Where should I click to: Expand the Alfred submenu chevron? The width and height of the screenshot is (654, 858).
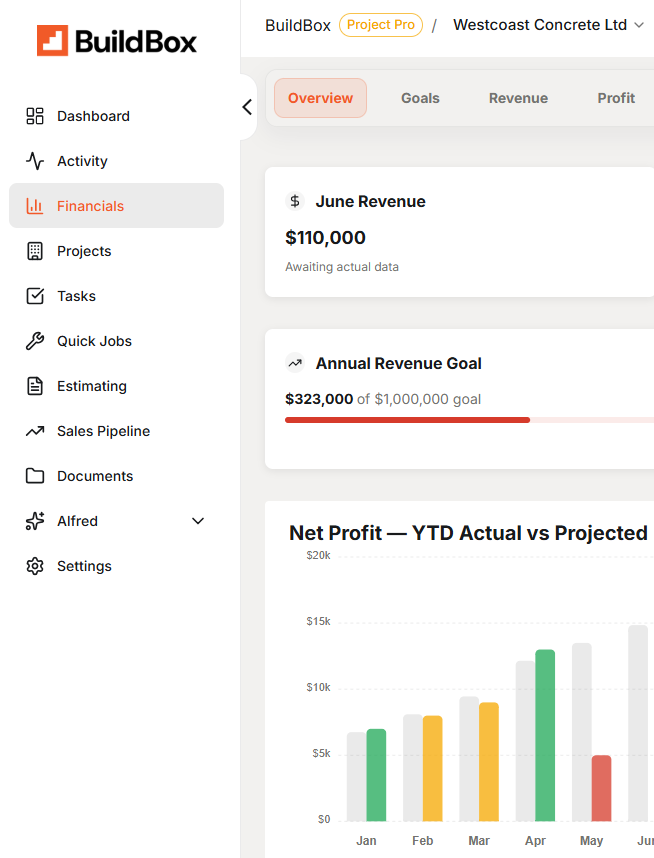click(x=198, y=521)
